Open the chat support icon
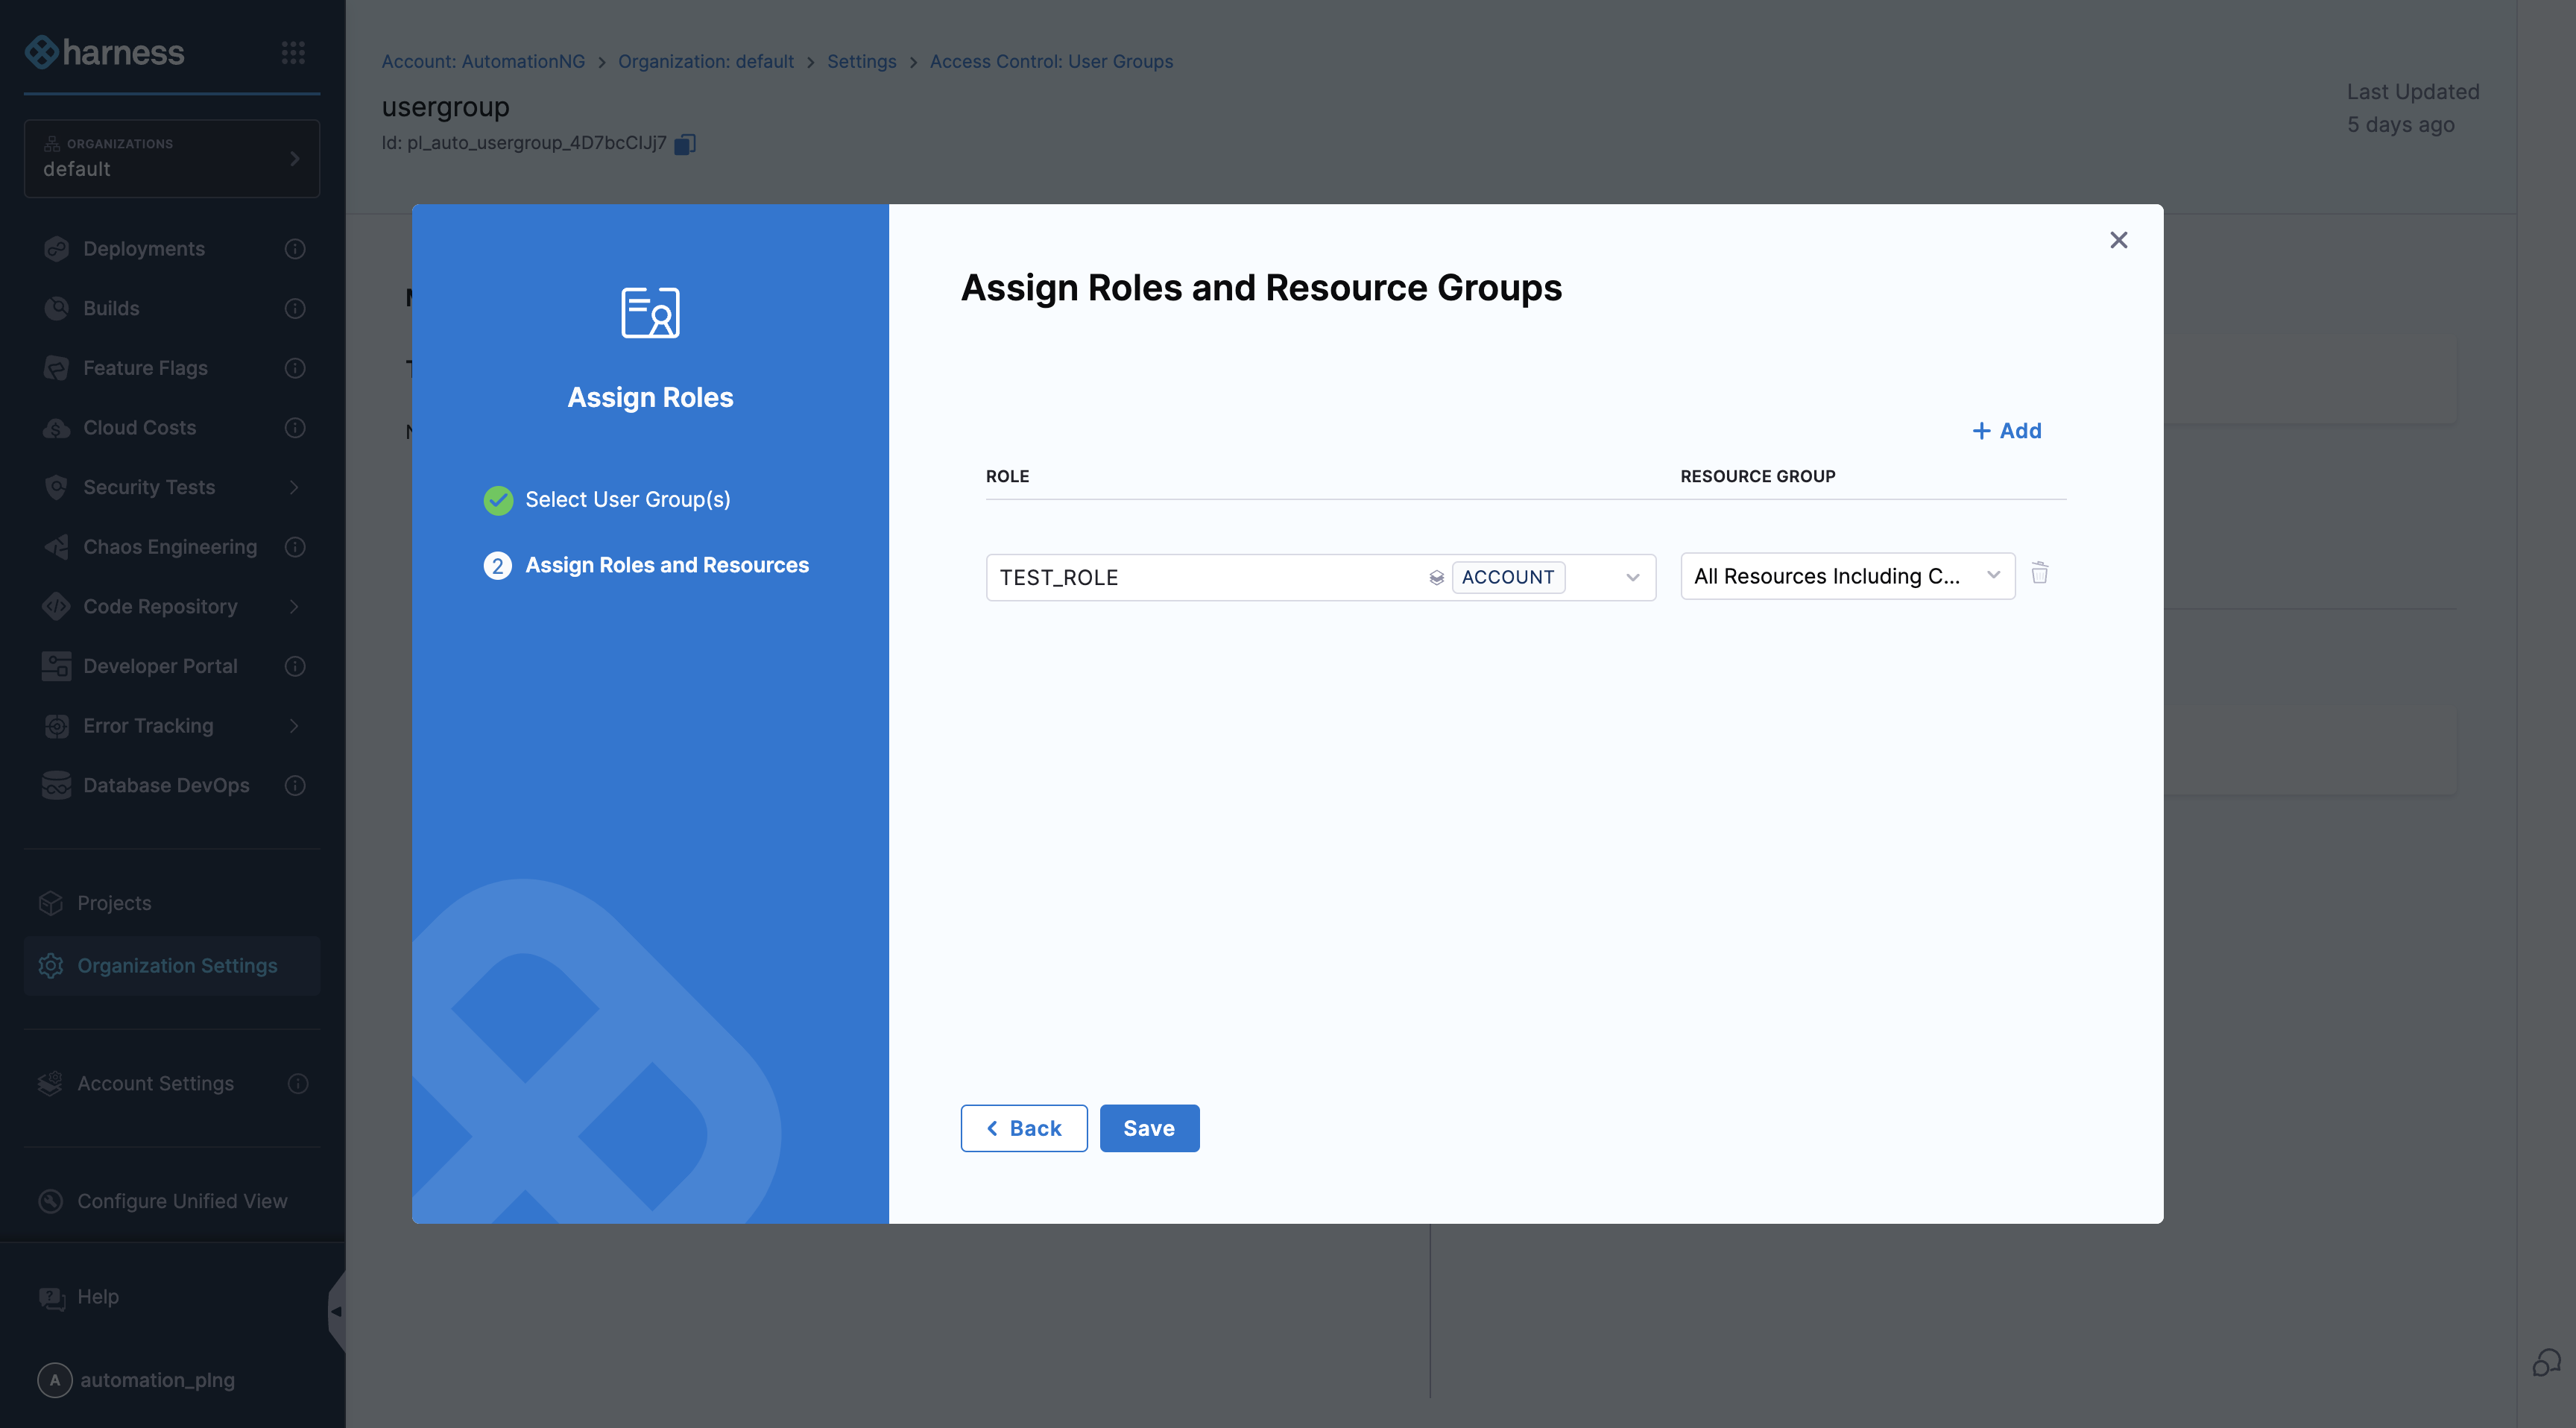Viewport: 2576px width, 1428px height. pos(2546,1362)
